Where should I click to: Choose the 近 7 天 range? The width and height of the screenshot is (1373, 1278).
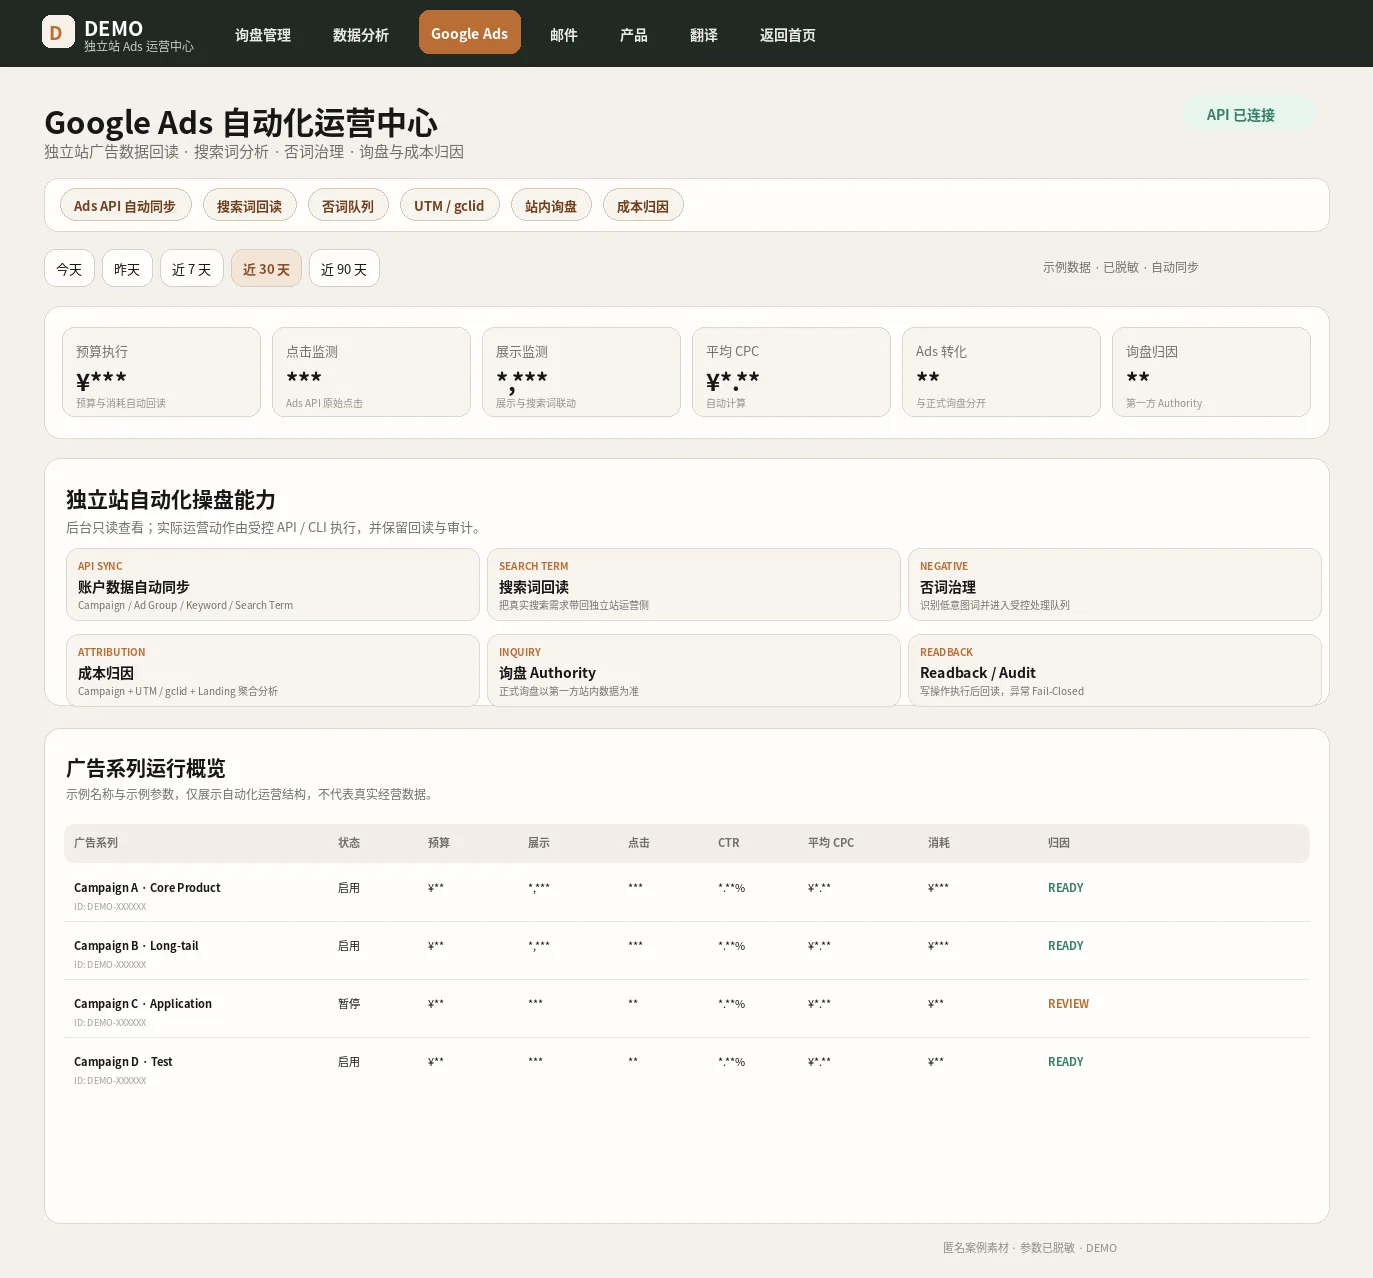[x=192, y=268]
